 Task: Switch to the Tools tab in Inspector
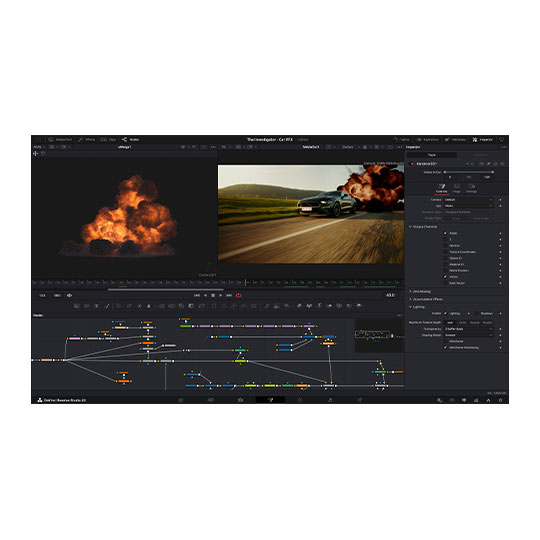pyautogui.click(x=432, y=155)
